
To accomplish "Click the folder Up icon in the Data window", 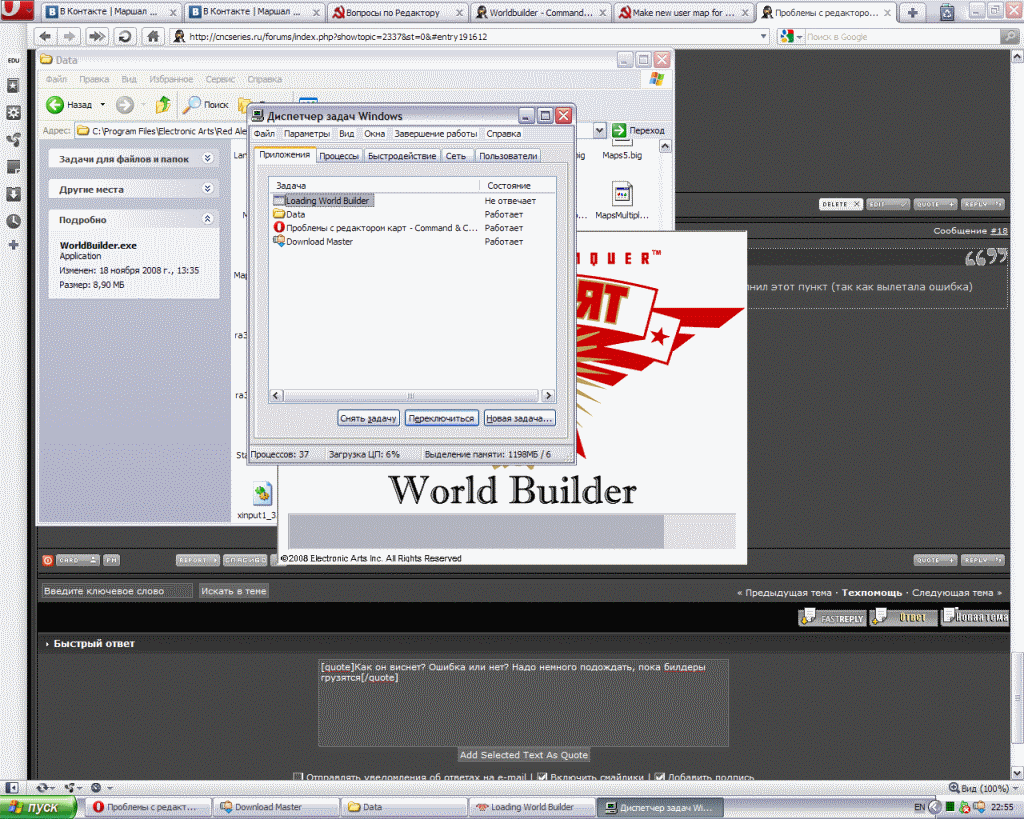I will [163, 104].
